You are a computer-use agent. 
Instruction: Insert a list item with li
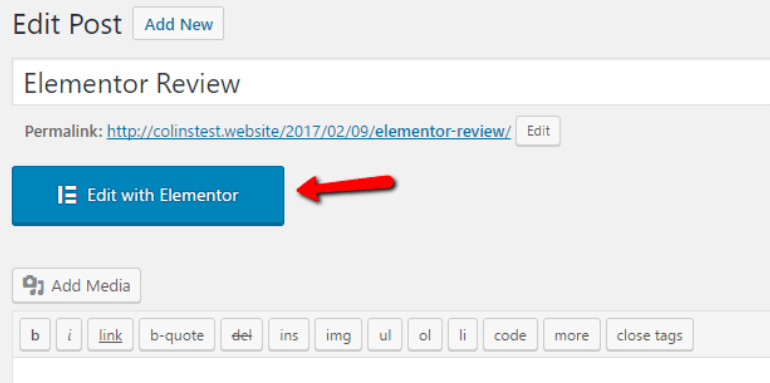pos(463,335)
